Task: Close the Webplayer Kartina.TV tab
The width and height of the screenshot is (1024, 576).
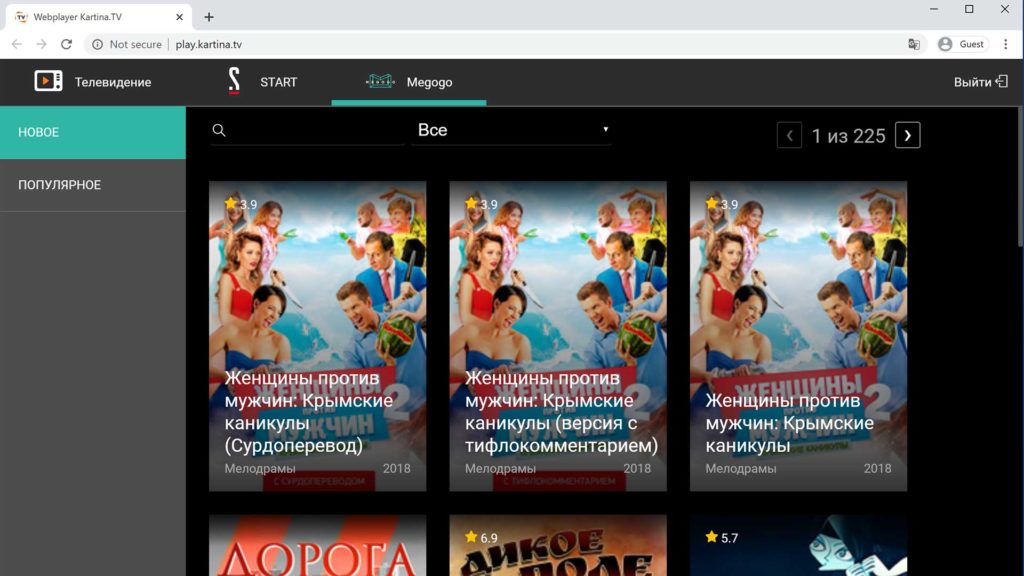Action: 179,17
